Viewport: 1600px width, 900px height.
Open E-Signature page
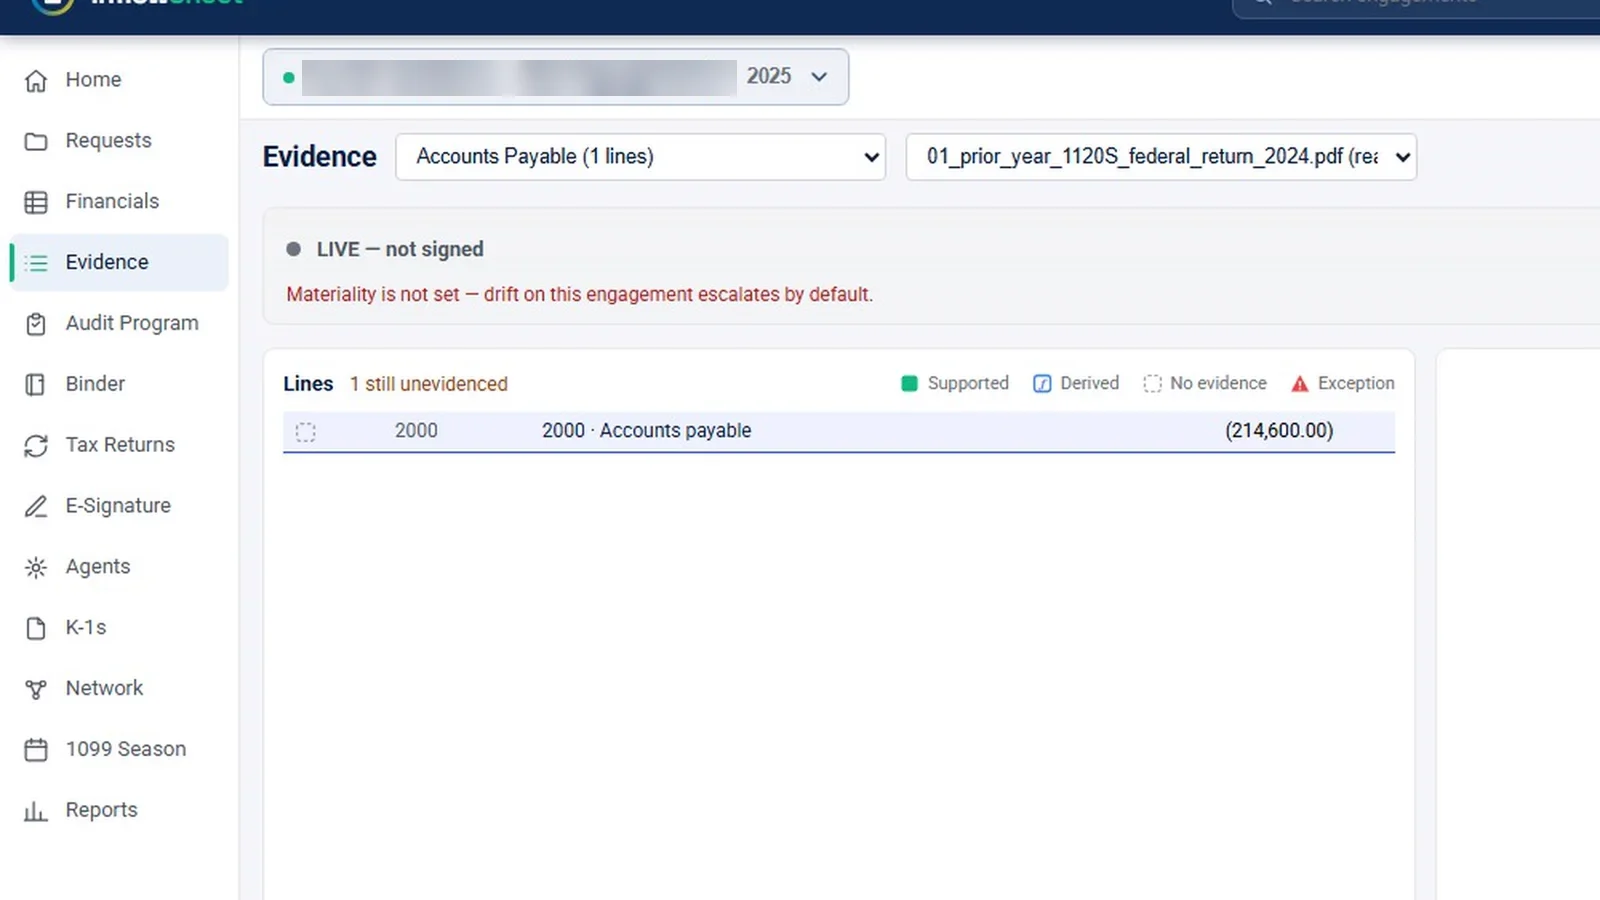[119, 507]
